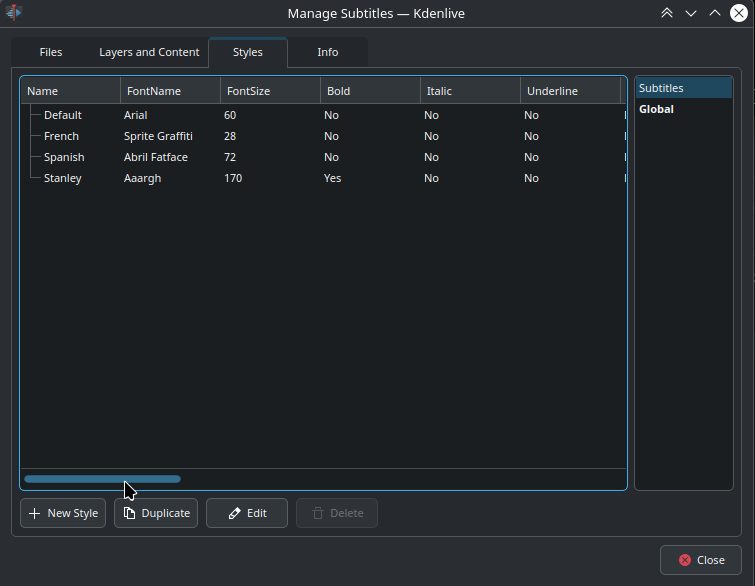Edit the selected style
The width and height of the screenshot is (755, 586).
(247, 513)
